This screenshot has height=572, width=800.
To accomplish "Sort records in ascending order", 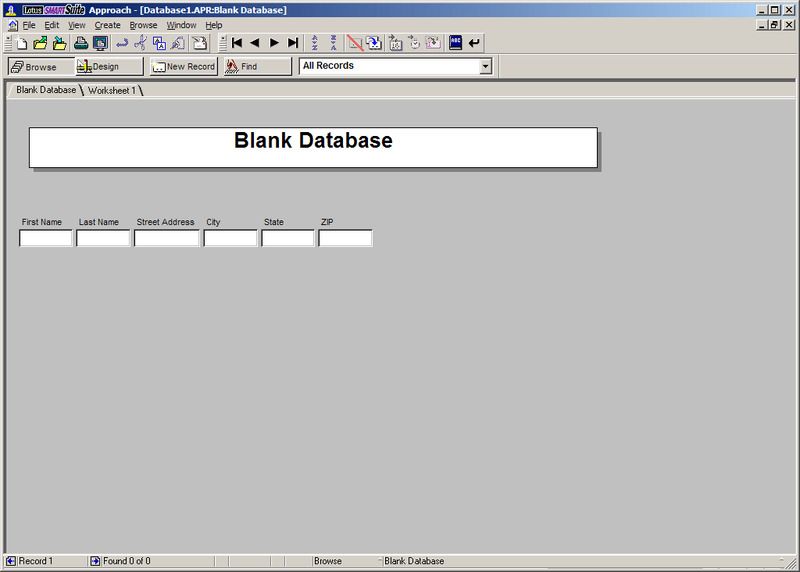I will pyautogui.click(x=315, y=43).
